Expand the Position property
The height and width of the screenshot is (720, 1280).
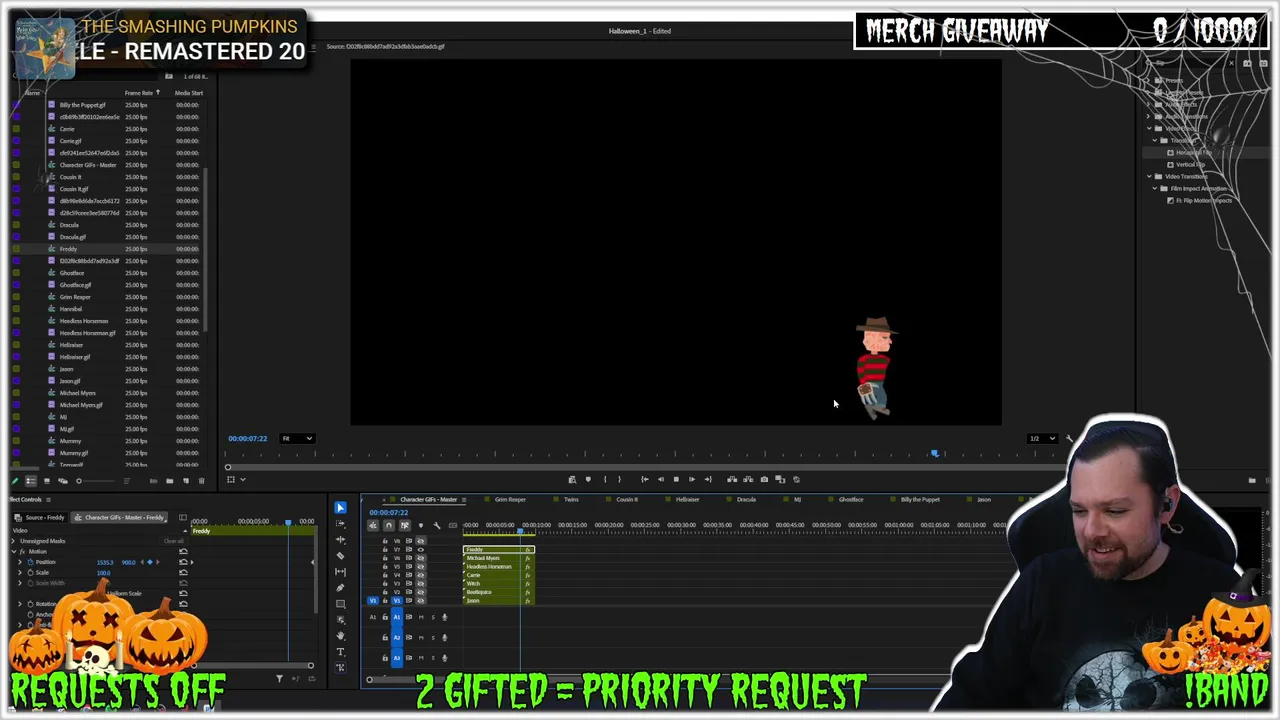tap(19, 562)
